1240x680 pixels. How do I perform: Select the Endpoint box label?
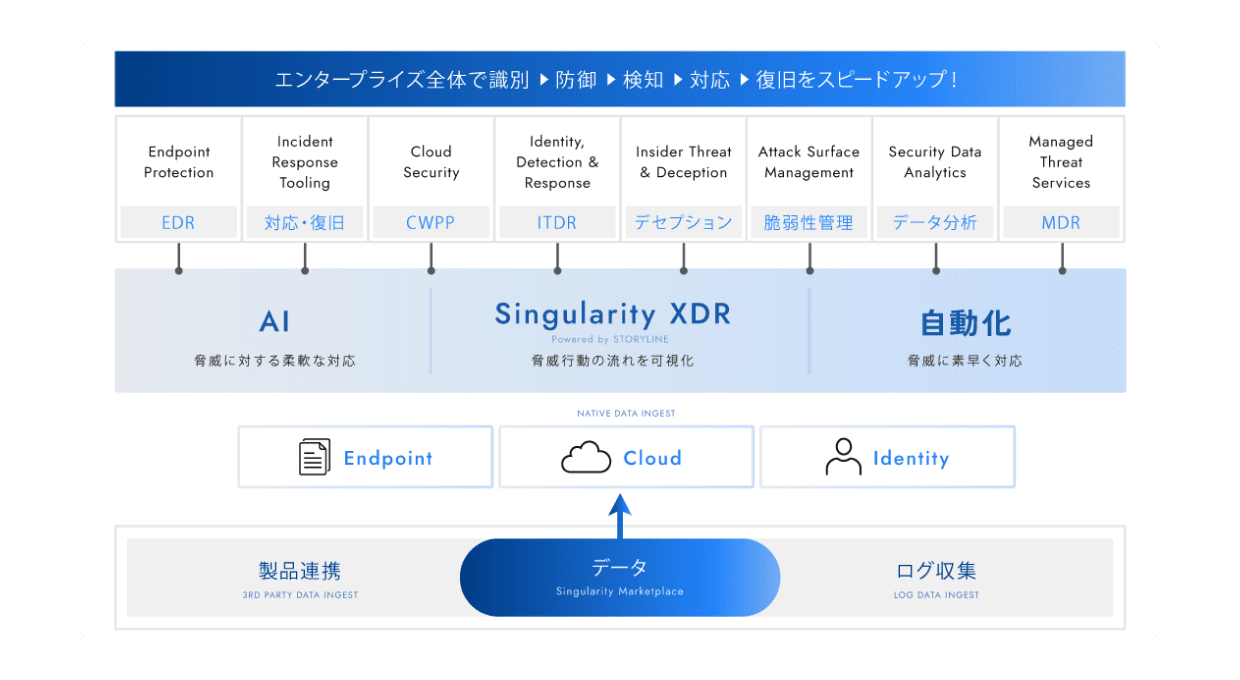pos(388,458)
